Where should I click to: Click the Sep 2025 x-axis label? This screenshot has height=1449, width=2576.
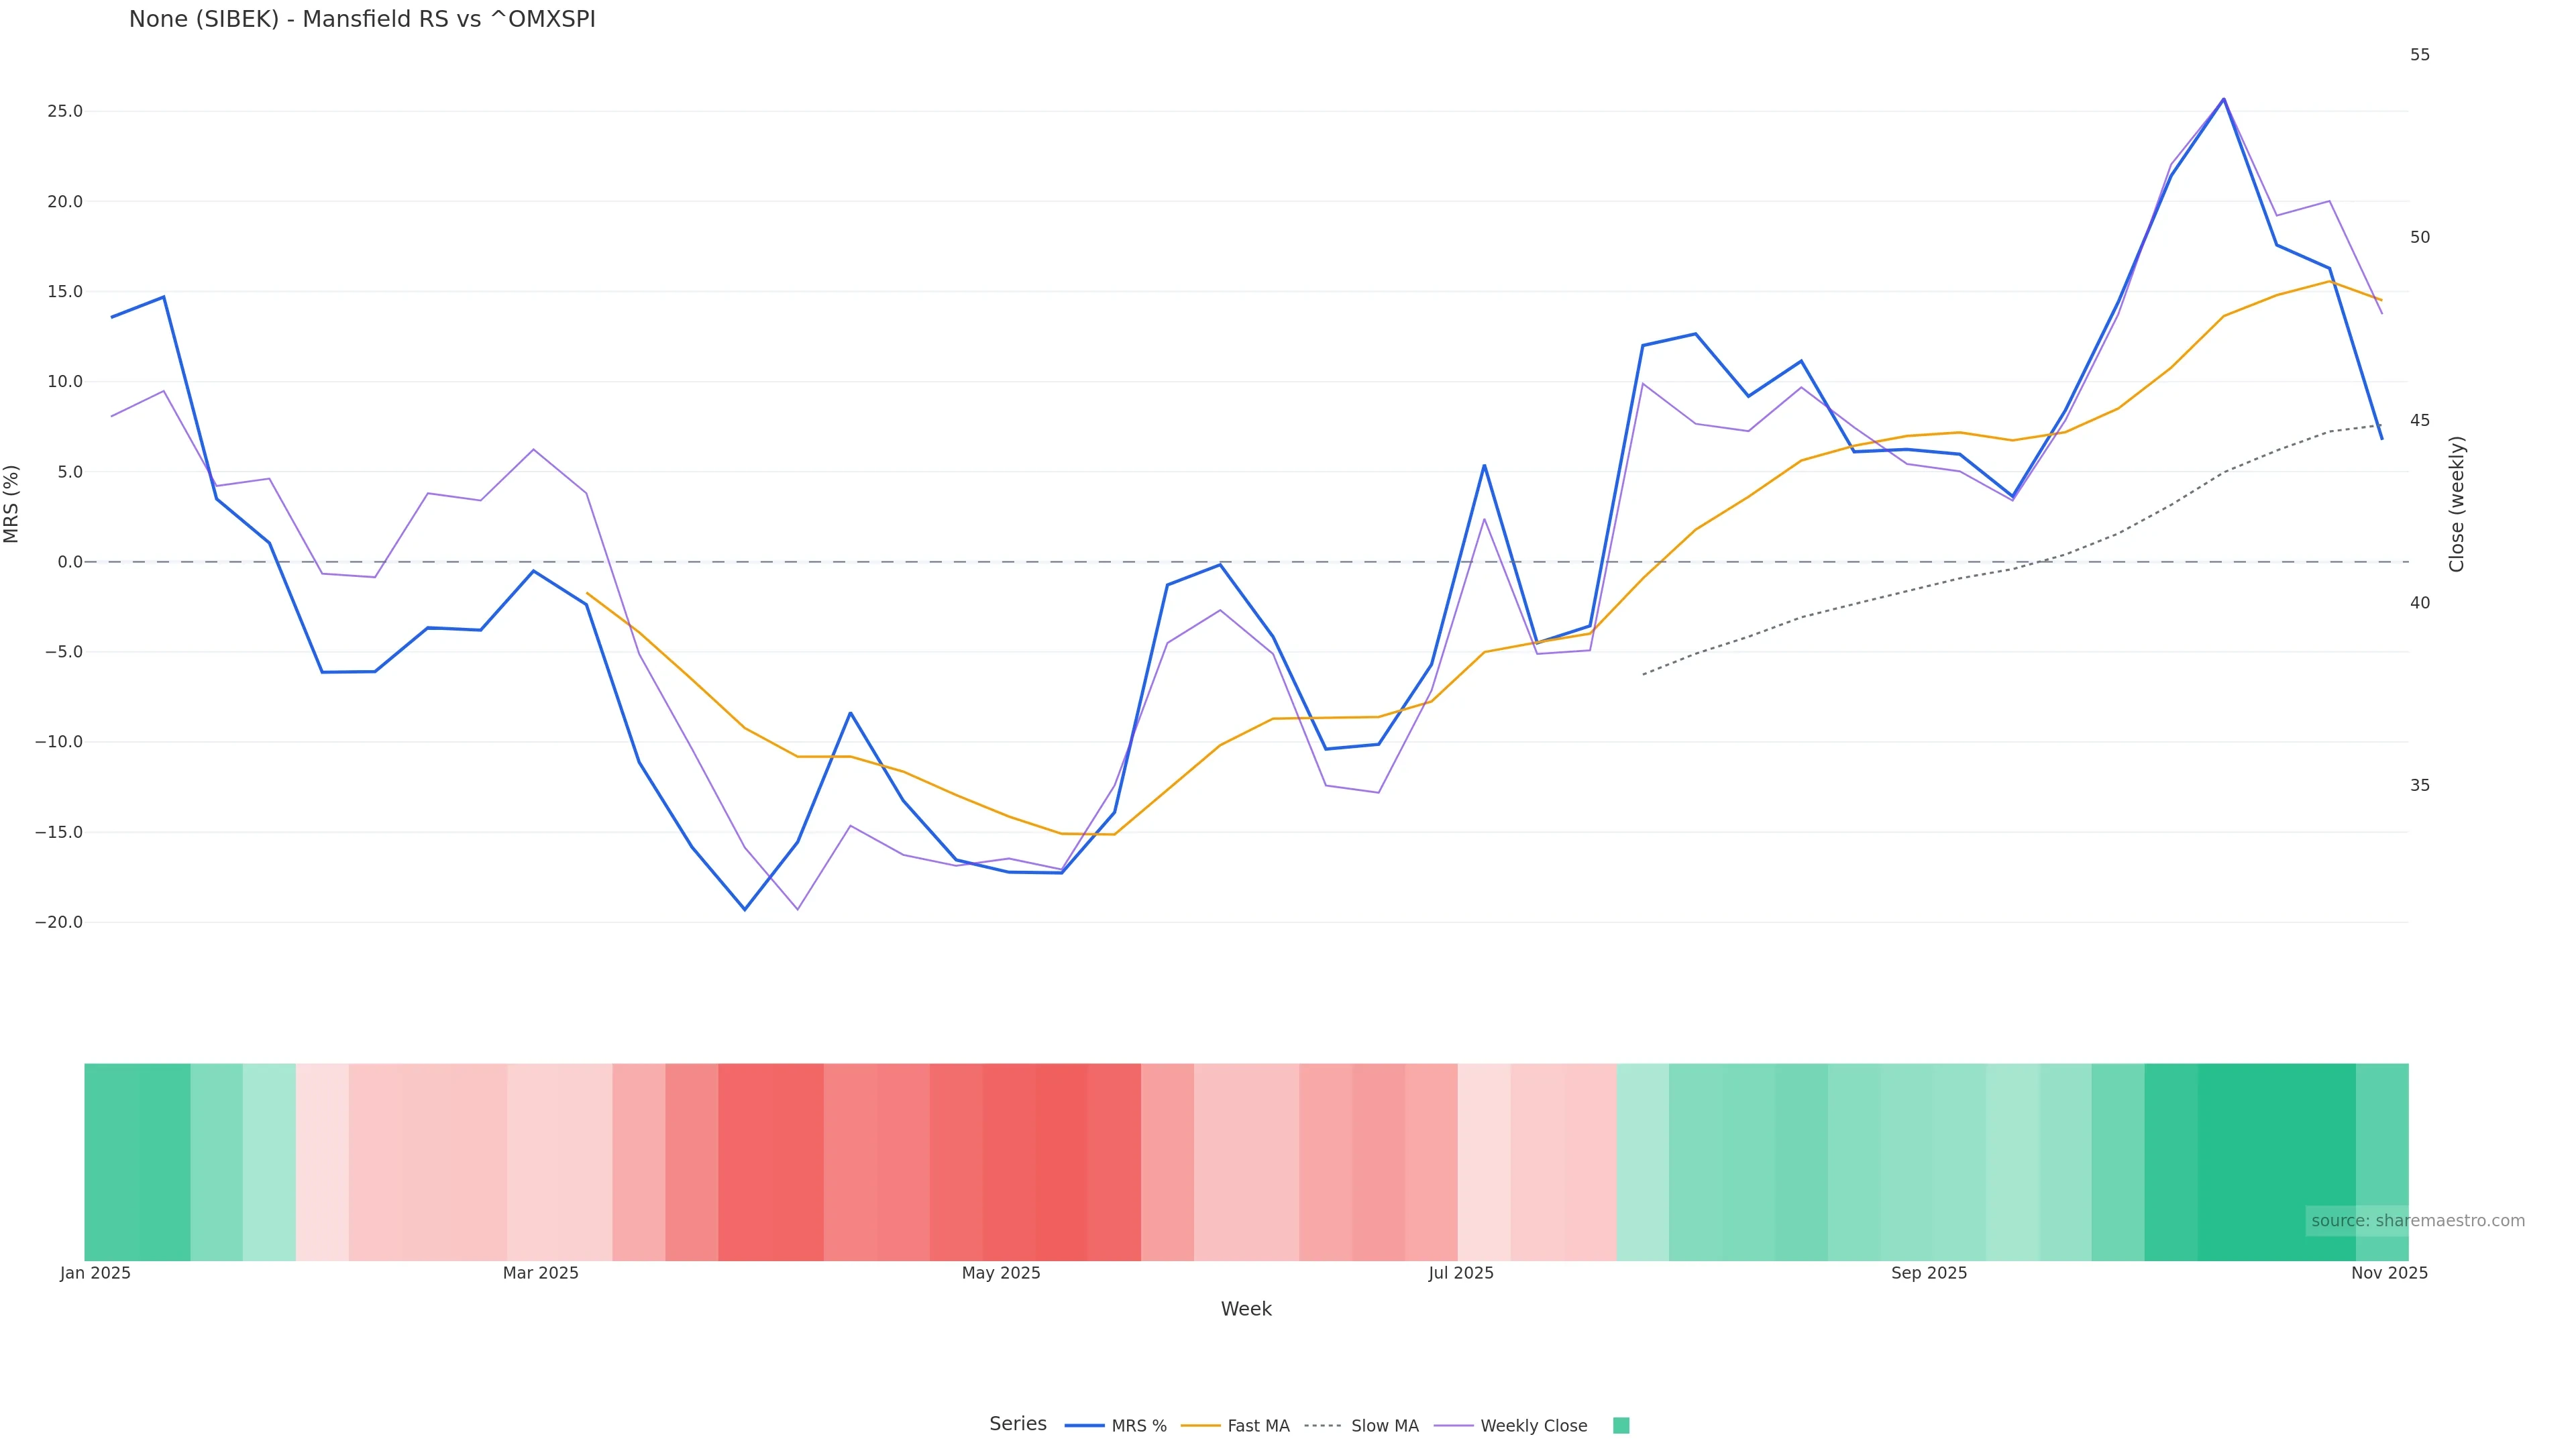click(x=1929, y=1273)
